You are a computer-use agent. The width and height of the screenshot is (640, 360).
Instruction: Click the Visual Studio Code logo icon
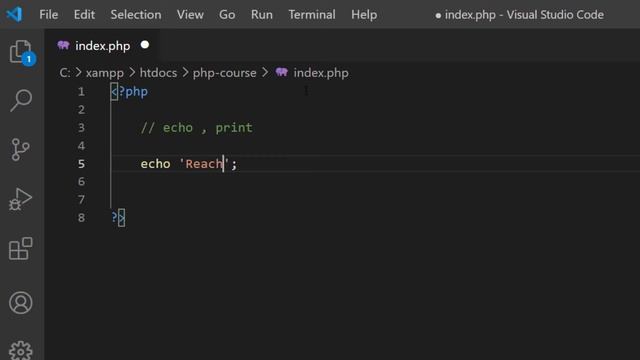[14, 14]
